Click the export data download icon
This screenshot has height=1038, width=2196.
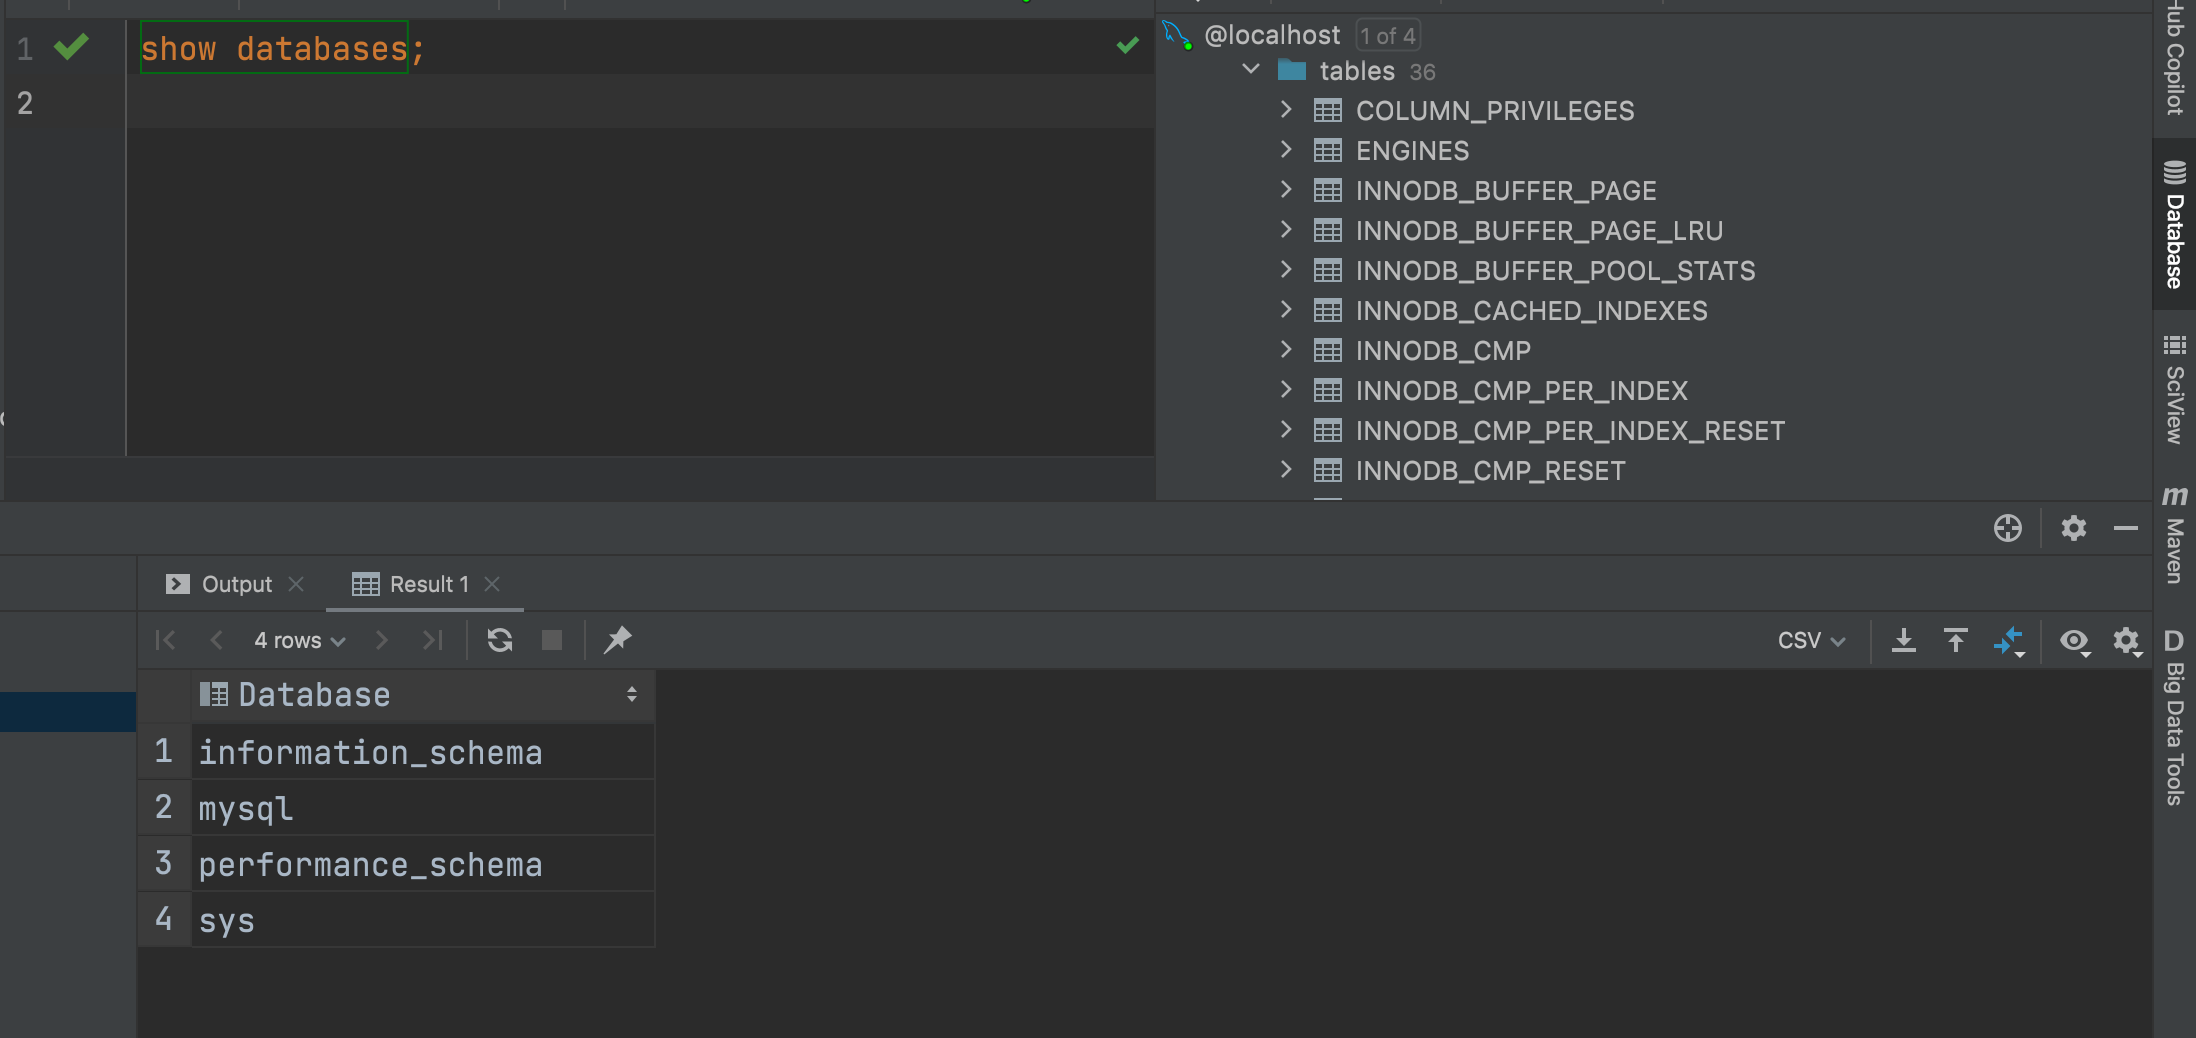pyautogui.click(x=1904, y=640)
